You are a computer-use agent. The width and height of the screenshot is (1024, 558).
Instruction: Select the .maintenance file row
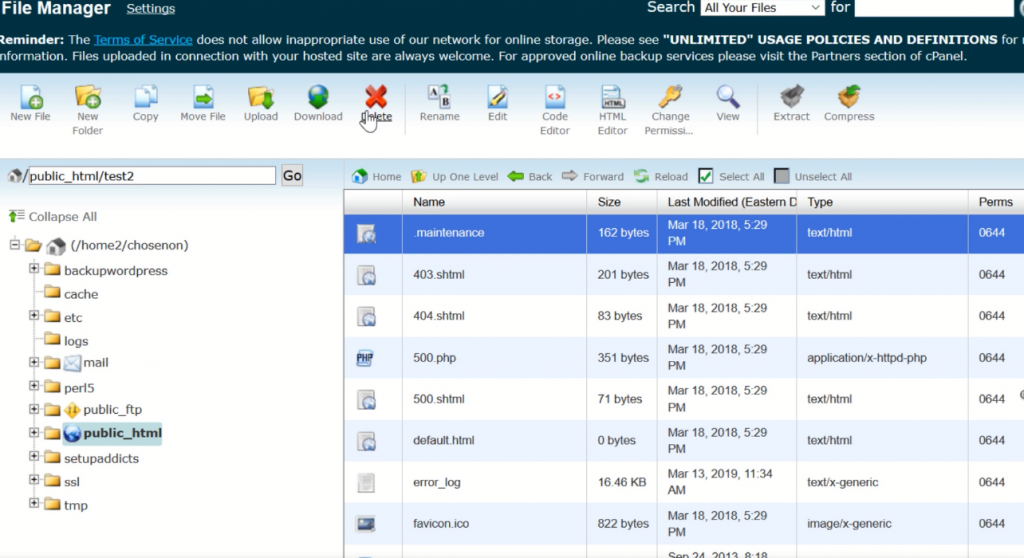click(x=684, y=233)
